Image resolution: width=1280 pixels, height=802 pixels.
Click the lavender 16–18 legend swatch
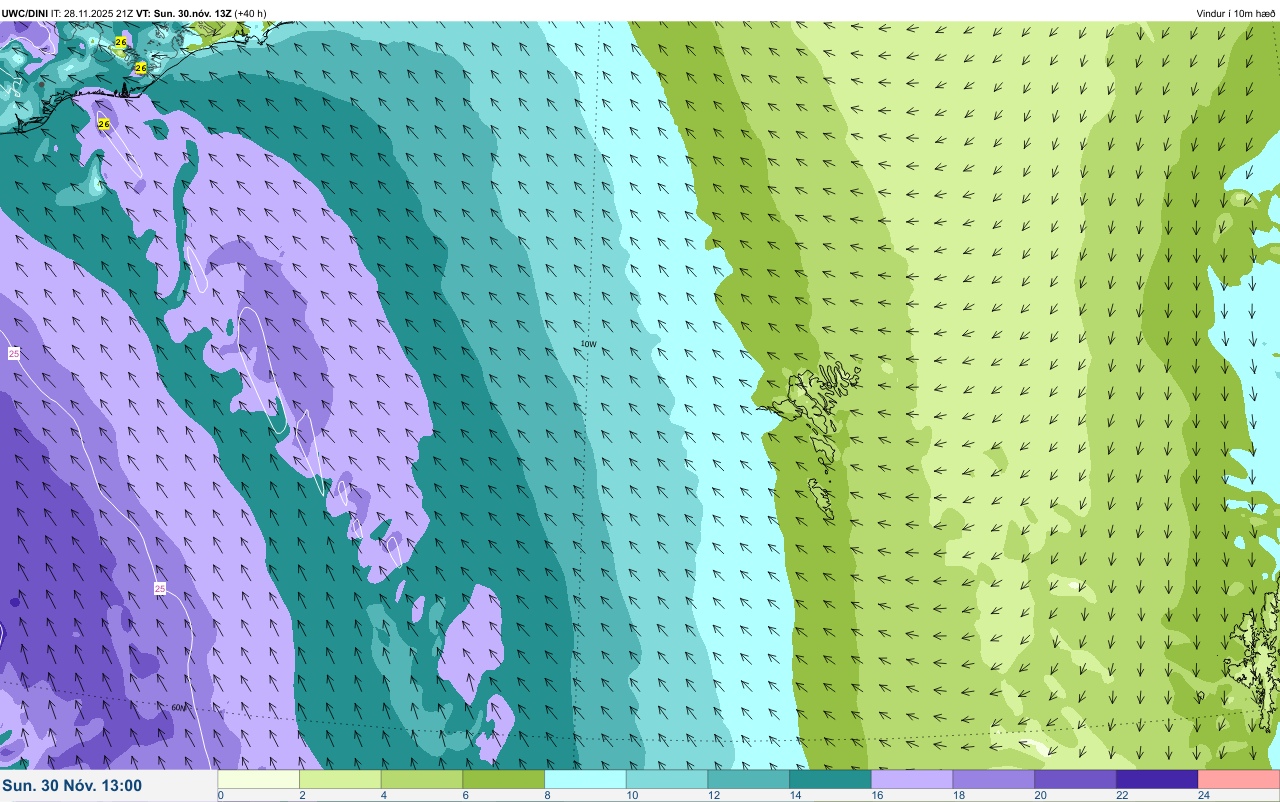[912, 779]
